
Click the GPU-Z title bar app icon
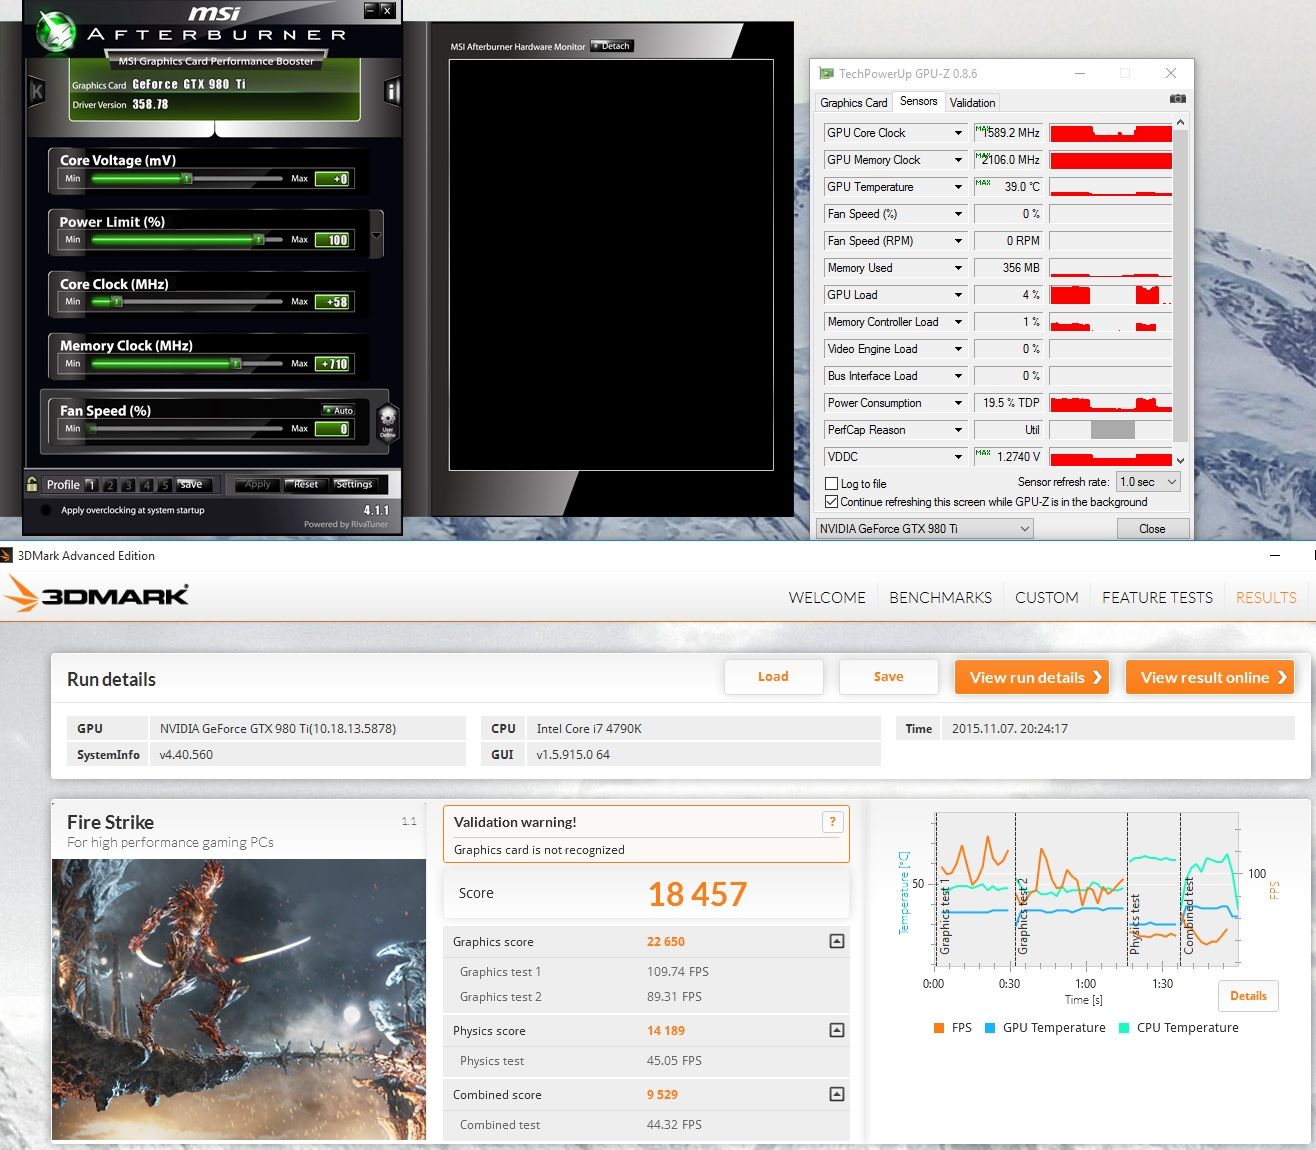coord(826,73)
